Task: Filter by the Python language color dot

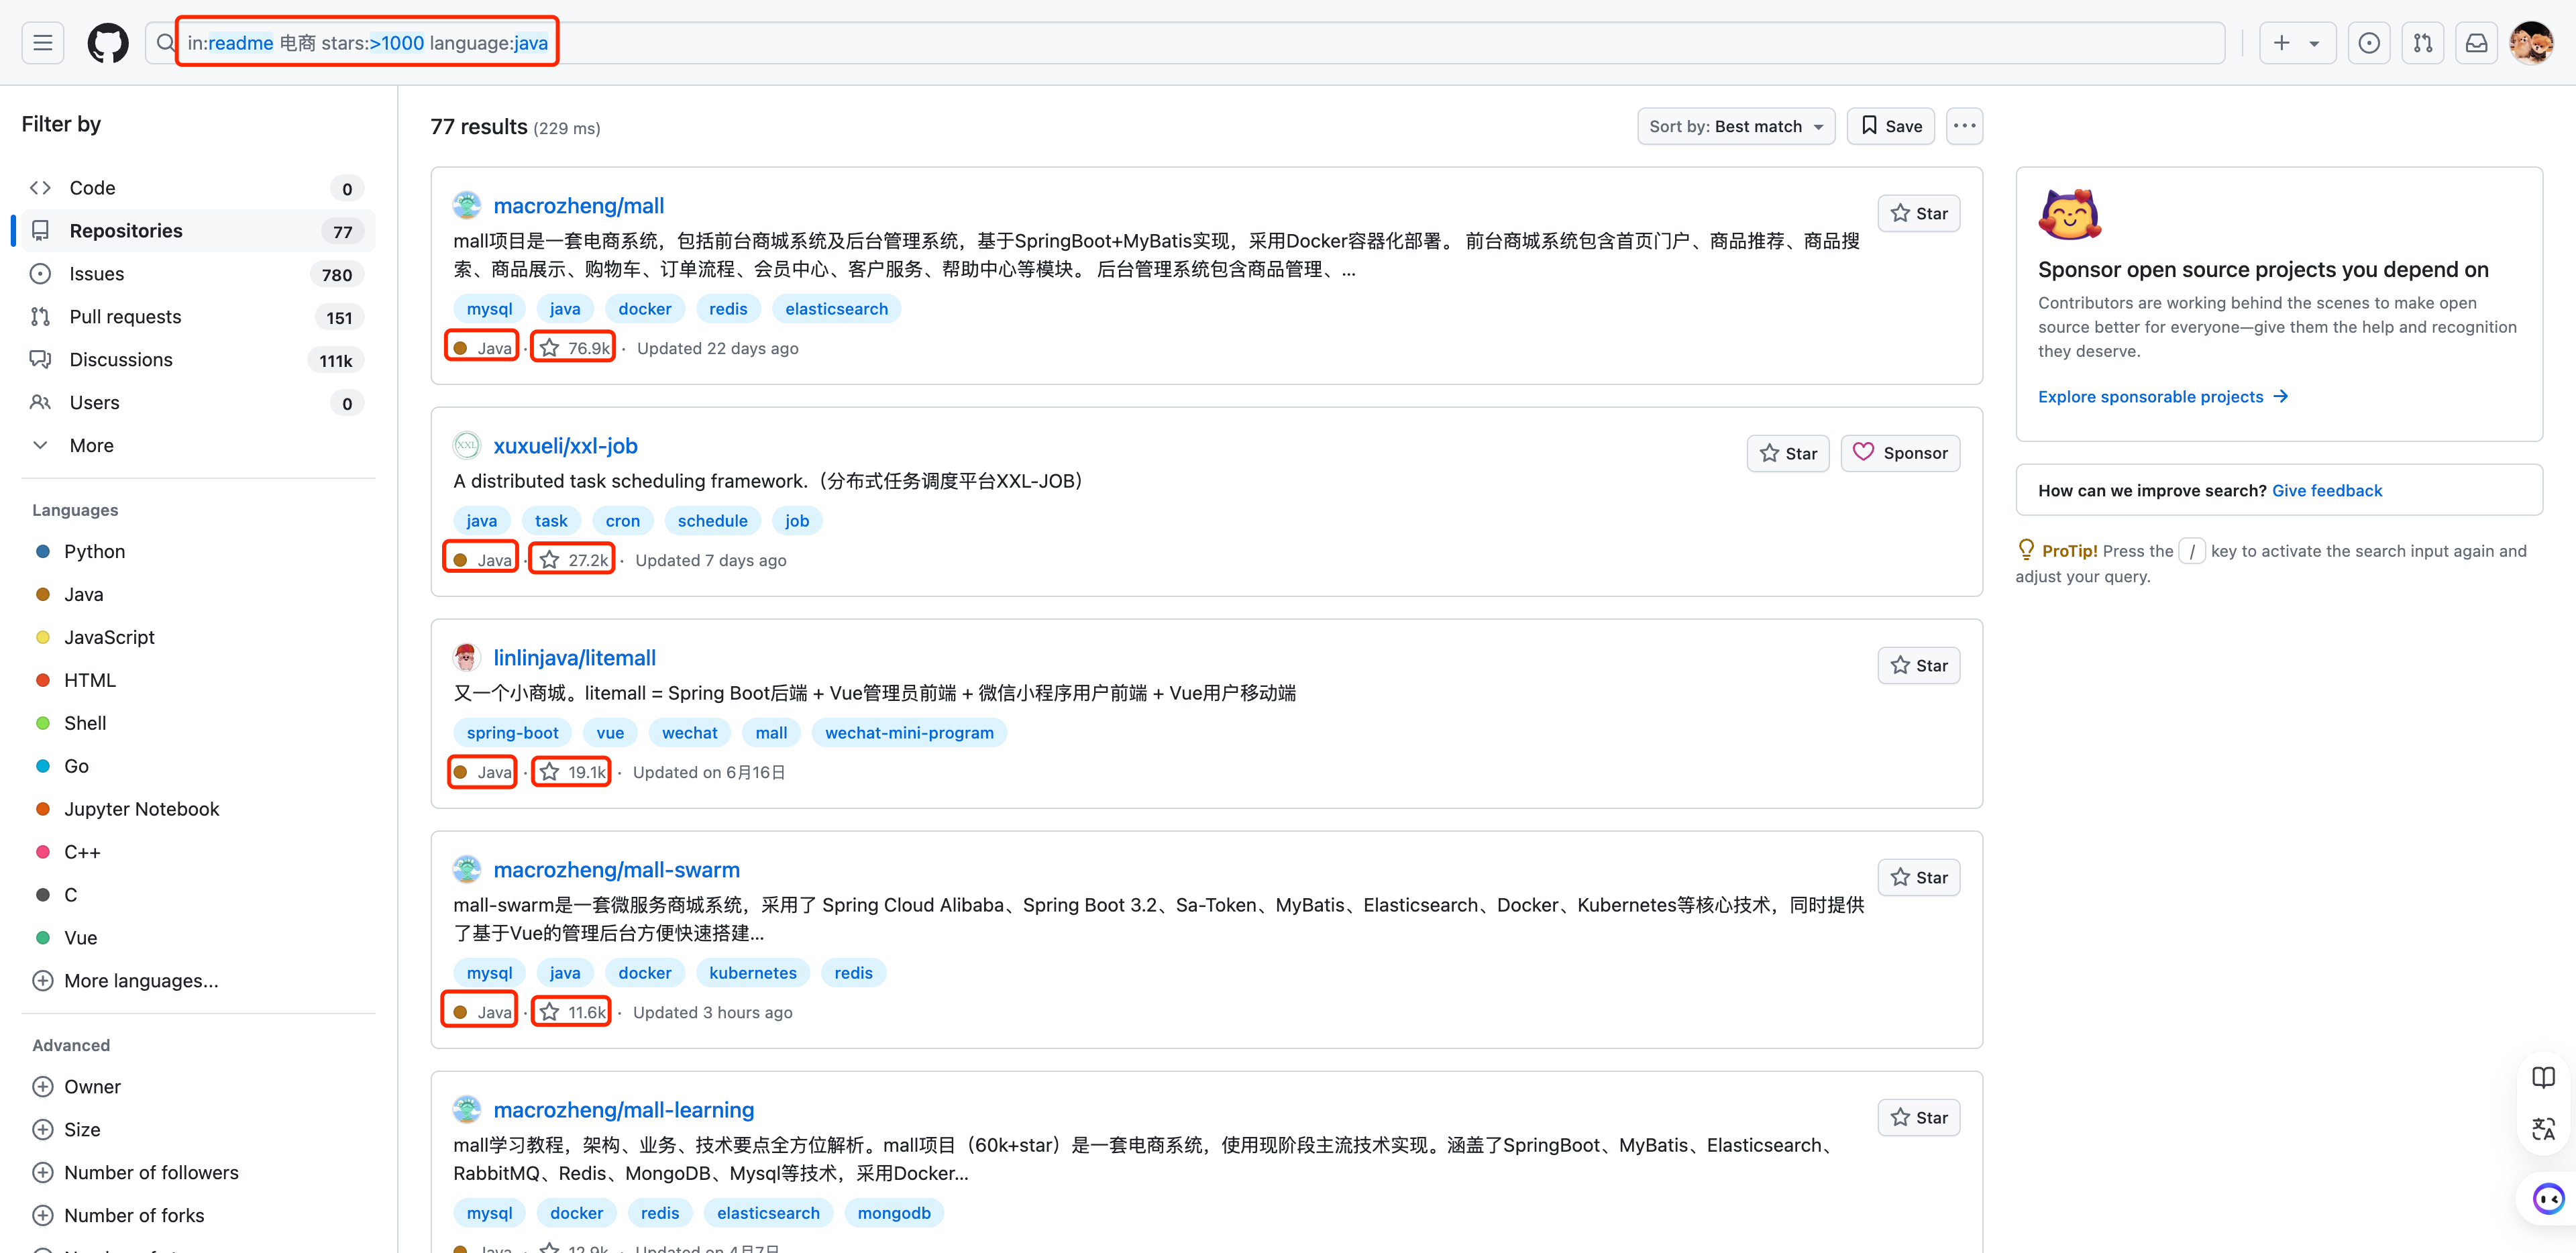Action: pyautogui.click(x=43, y=551)
